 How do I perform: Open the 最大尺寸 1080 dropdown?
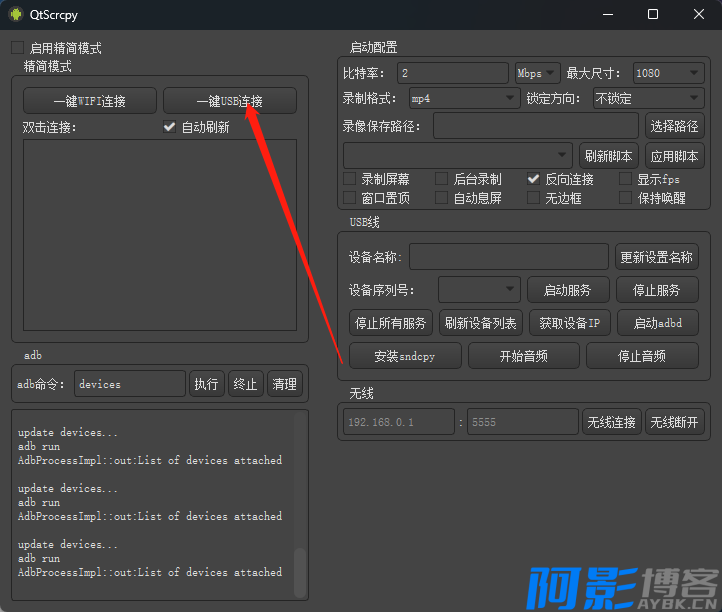pos(669,73)
